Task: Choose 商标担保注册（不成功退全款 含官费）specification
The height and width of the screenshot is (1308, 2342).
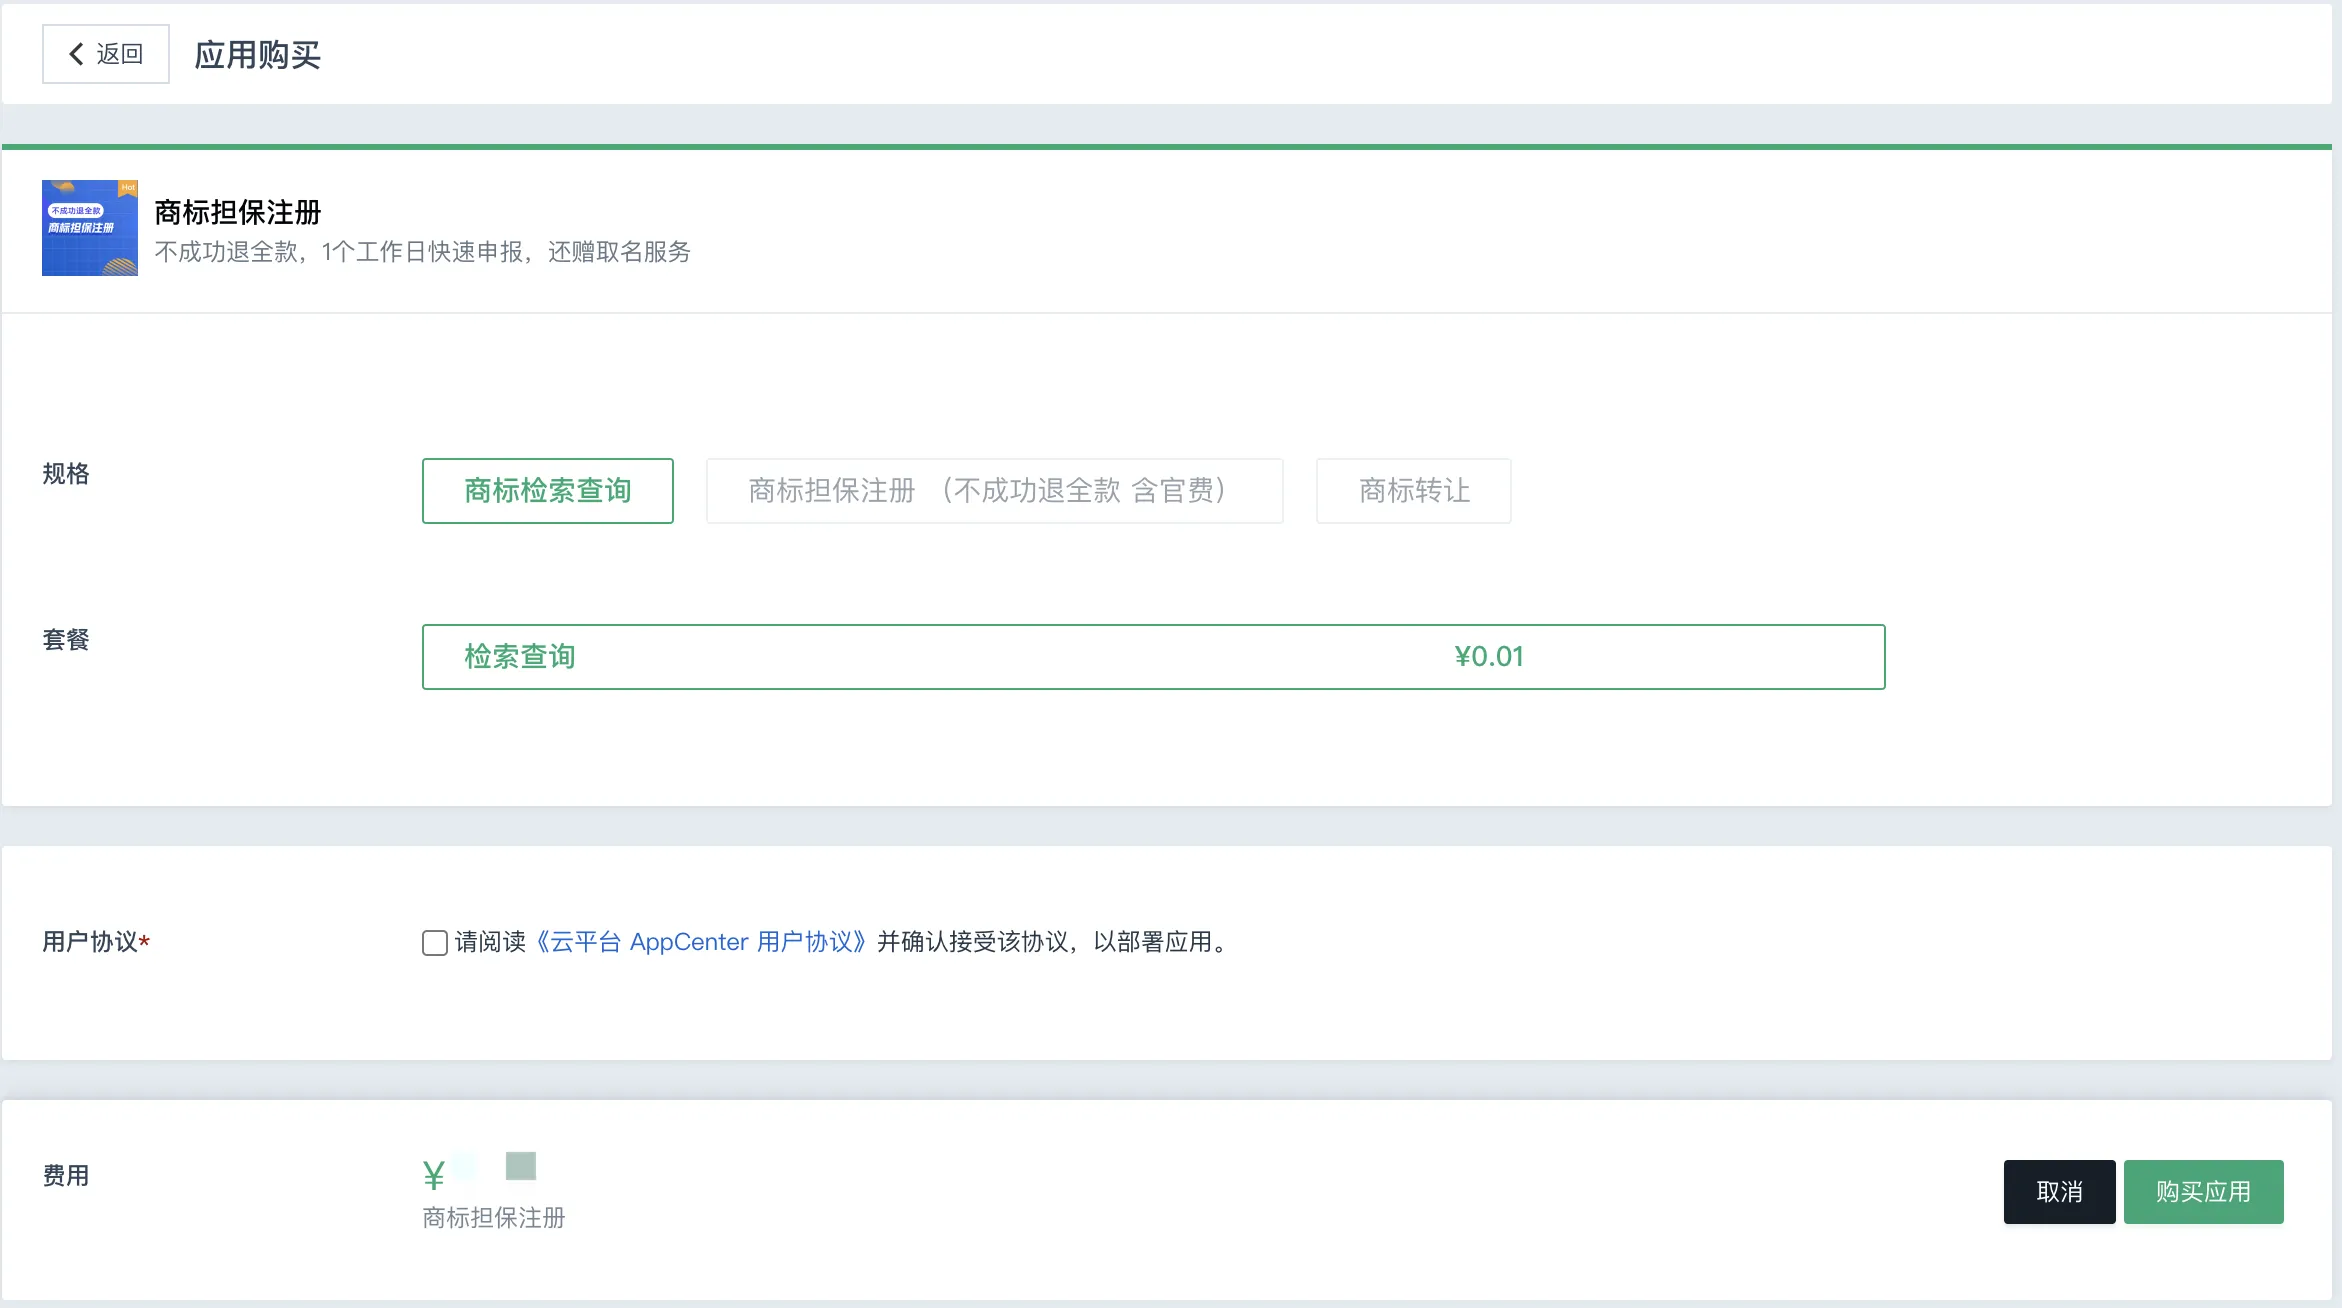Action: click(x=994, y=491)
